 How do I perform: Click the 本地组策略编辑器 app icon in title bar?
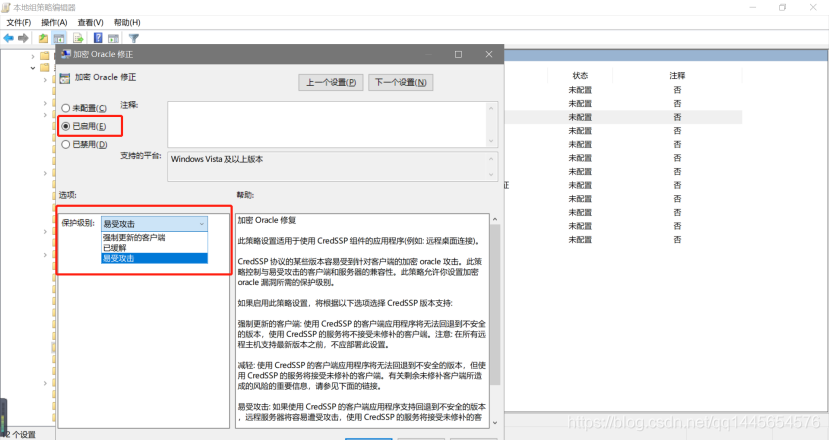click(6, 7)
